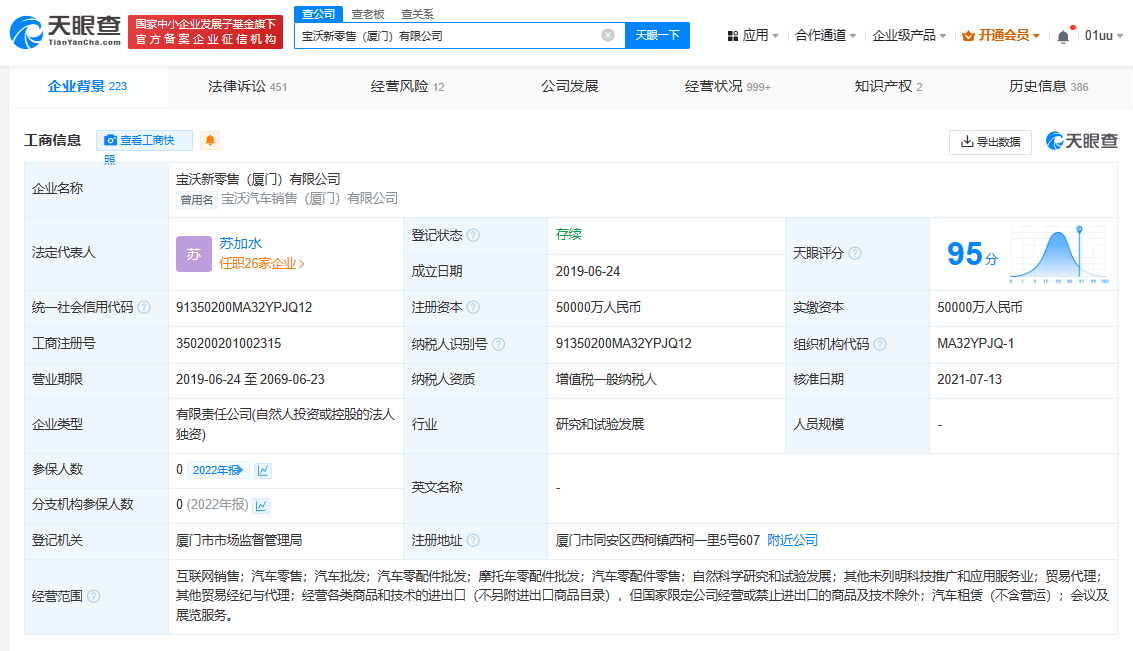Image resolution: width=1133 pixels, height=651 pixels.
Task: Click the 导出数据 export button
Action: 990,142
